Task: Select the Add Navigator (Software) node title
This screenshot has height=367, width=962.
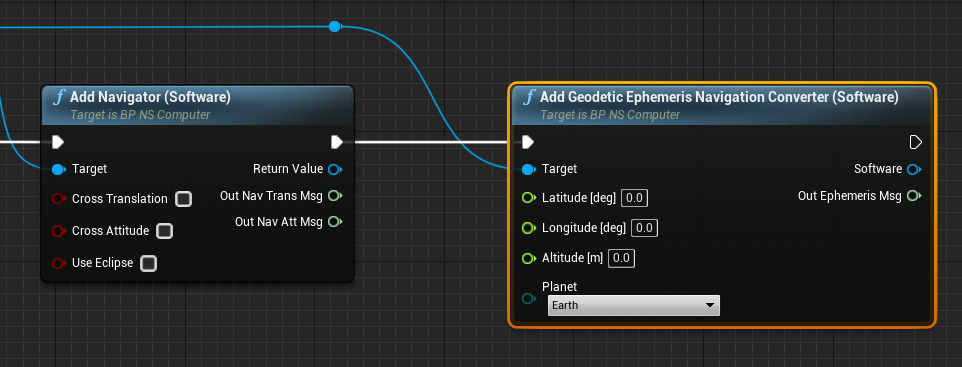Action: tap(150, 97)
